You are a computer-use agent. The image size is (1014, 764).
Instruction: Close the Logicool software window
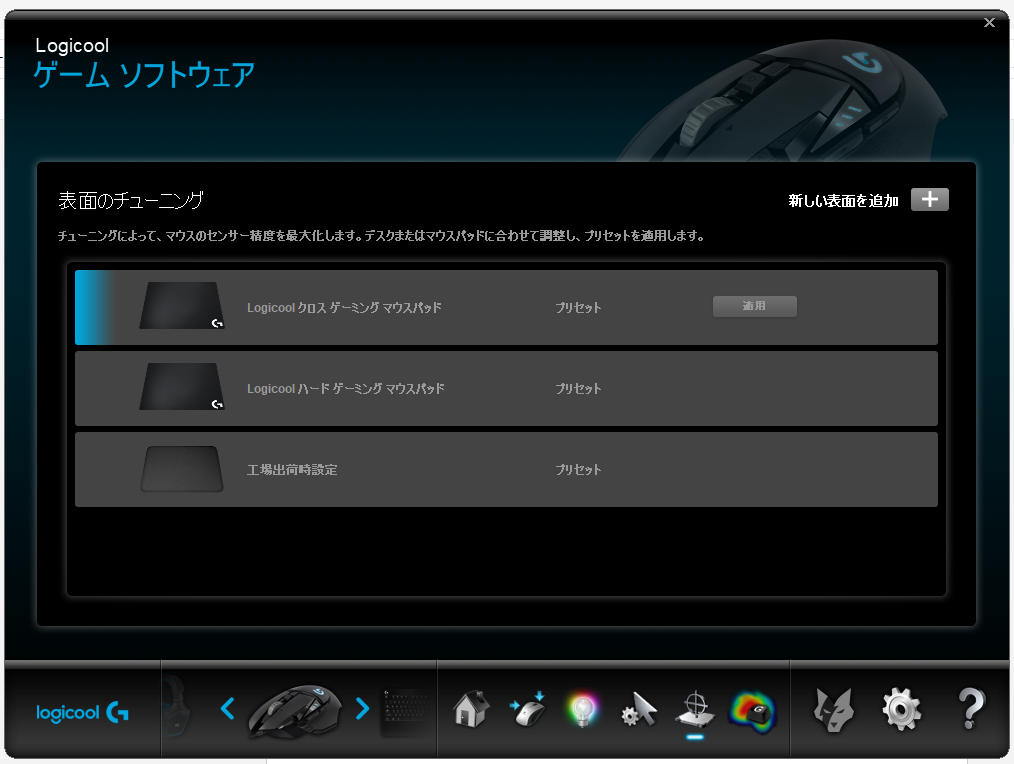point(989,23)
